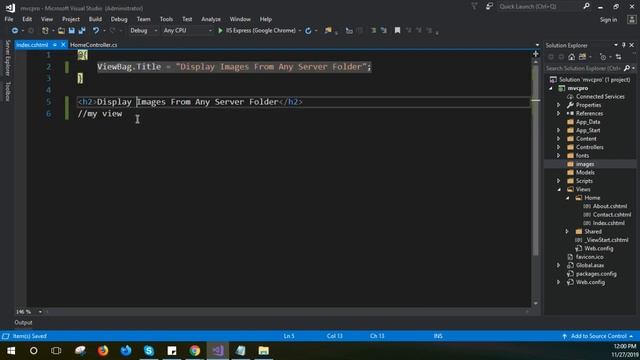This screenshot has height=360, width=640.
Task: Switch to the HomeController.cs tab
Action: pos(93,45)
